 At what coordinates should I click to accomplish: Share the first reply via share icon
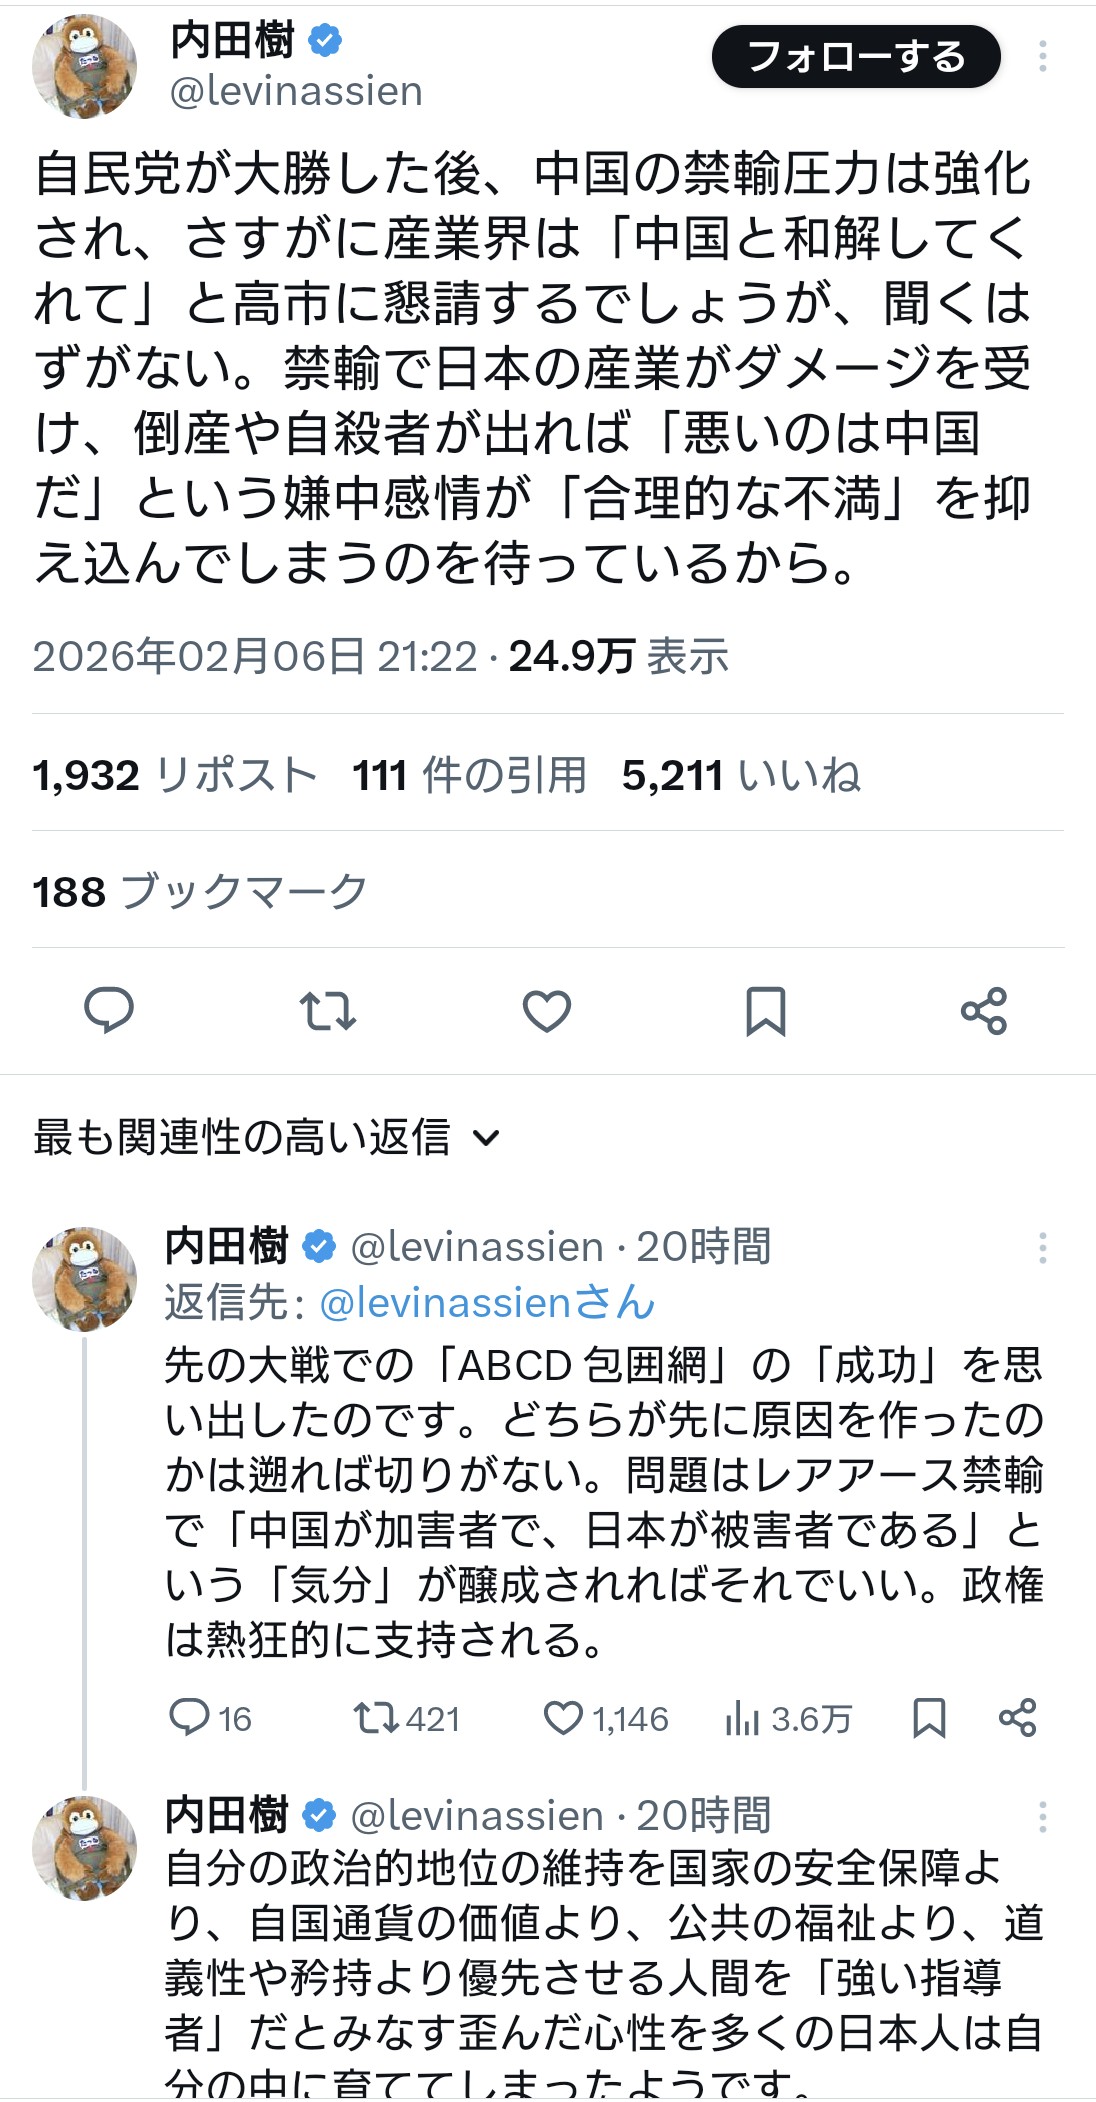click(x=1018, y=1718)
